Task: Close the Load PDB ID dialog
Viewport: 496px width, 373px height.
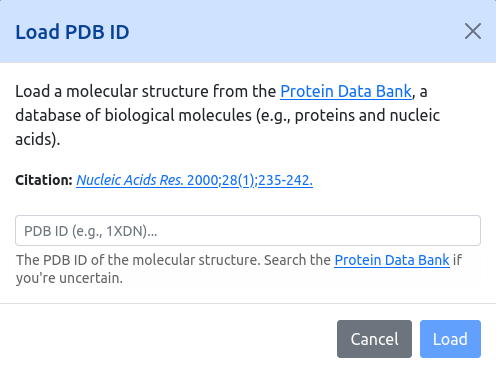Action: [x=473, y=31]
